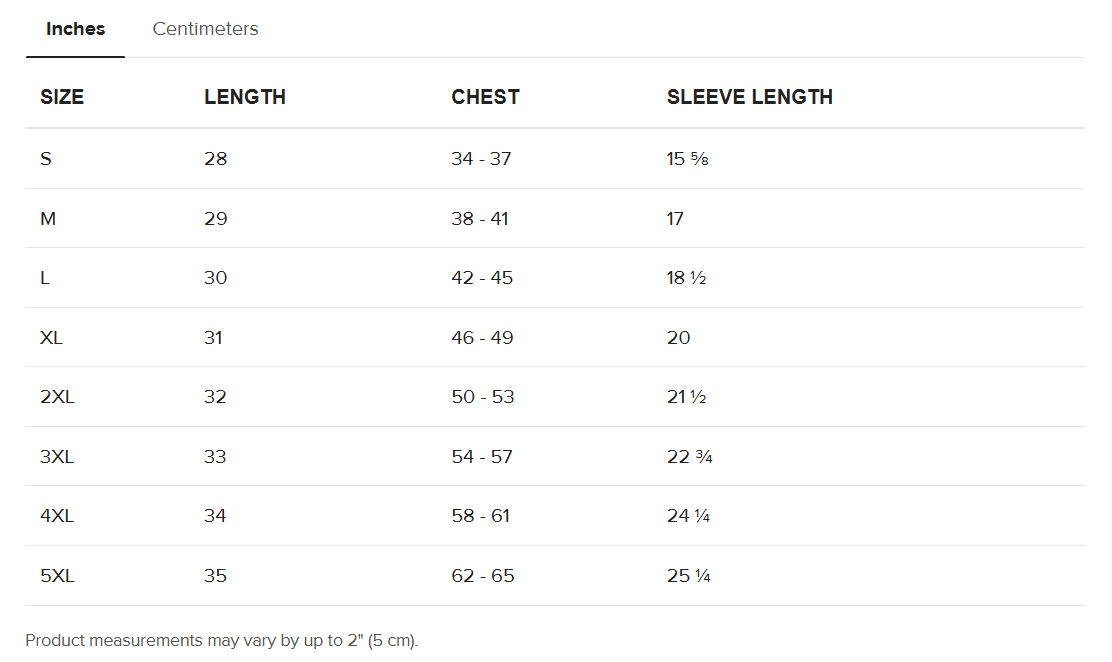Select the Inches tab

pyautogui.click(x=75, y=29)
